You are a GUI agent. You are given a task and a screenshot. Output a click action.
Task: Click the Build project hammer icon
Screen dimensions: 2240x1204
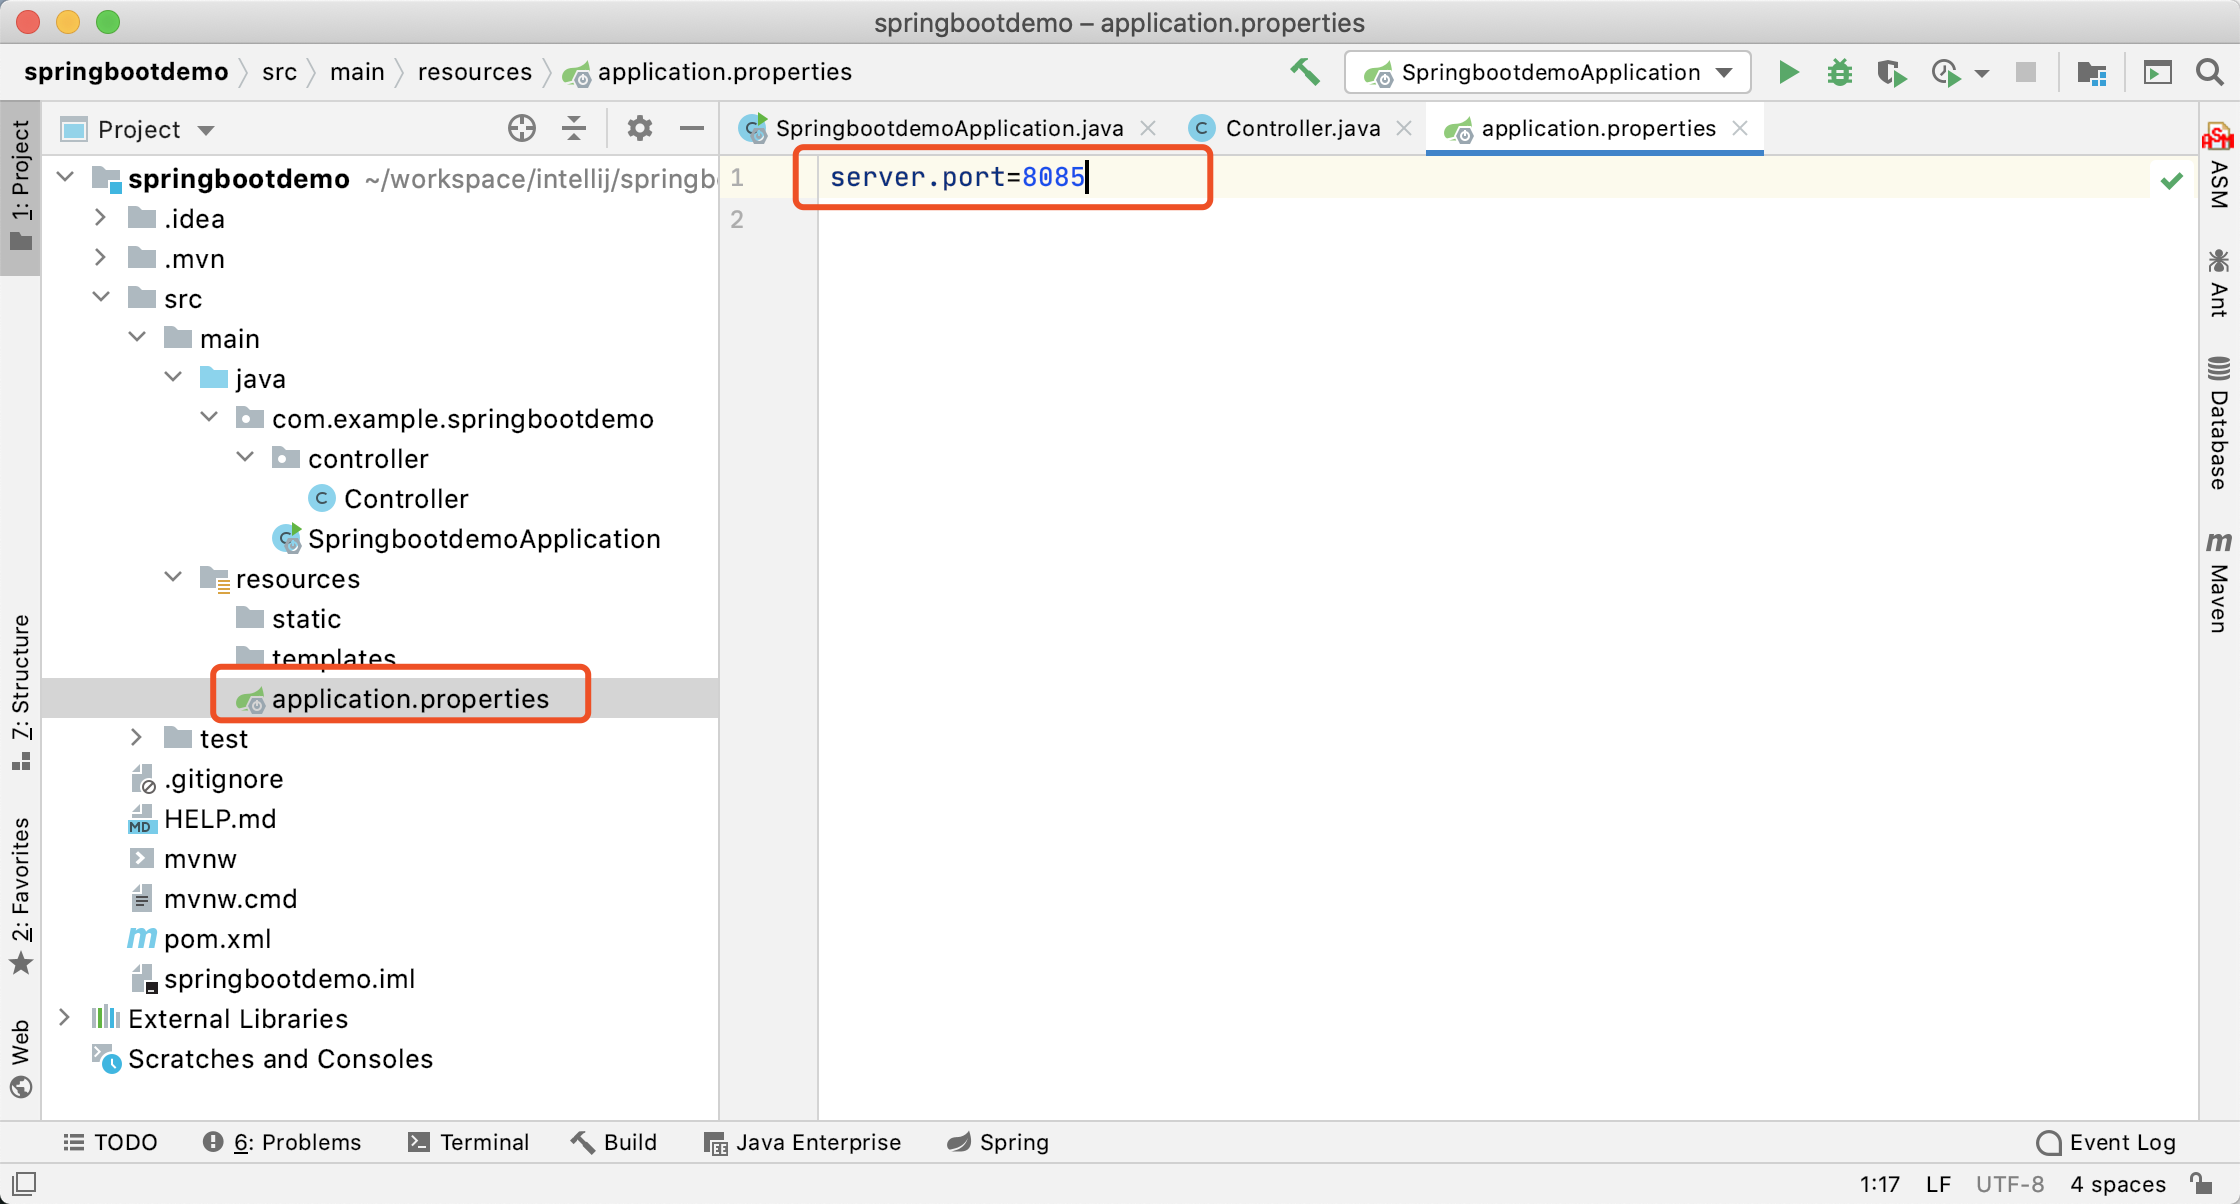(1305, 72)
